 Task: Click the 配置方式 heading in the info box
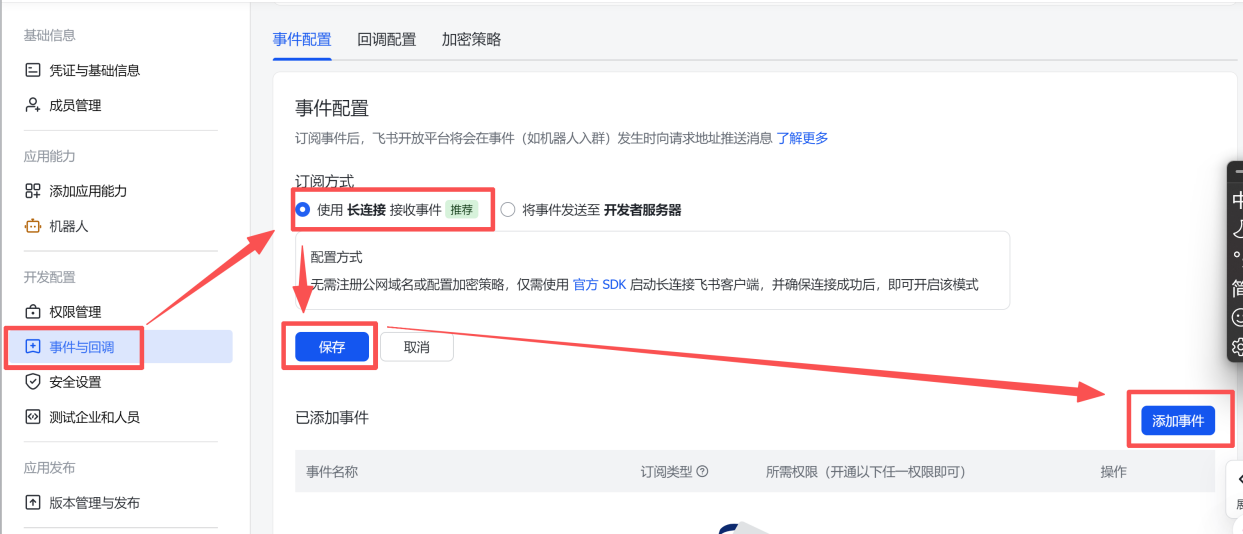[x=337, y=257]
